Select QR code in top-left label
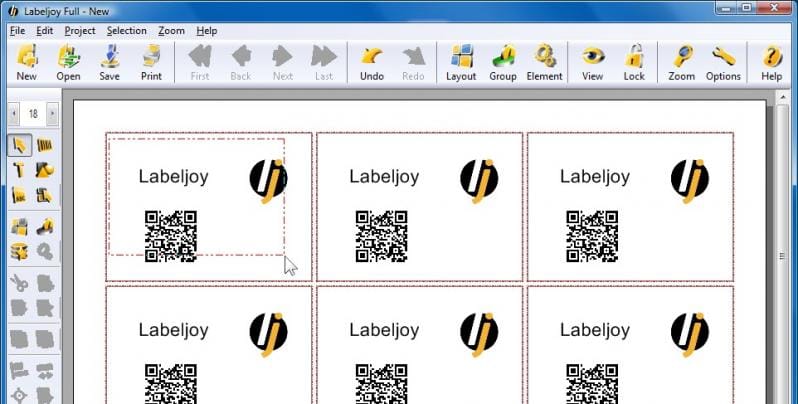The width and height of the screenshot is (798, 404). (171, 236)
